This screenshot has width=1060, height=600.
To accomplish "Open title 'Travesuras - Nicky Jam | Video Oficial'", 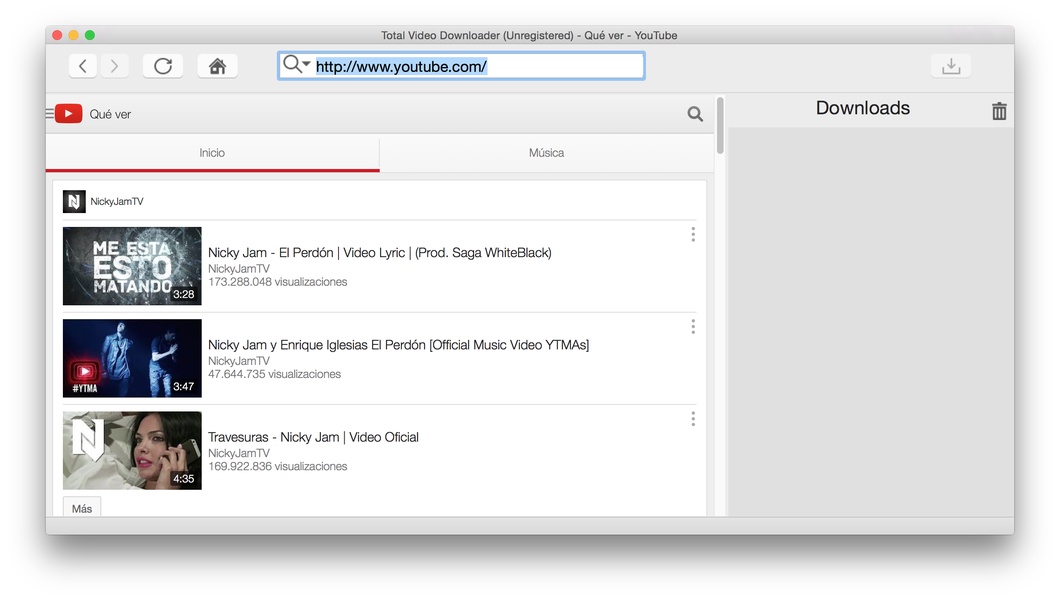I will click(x=313, y=437).
